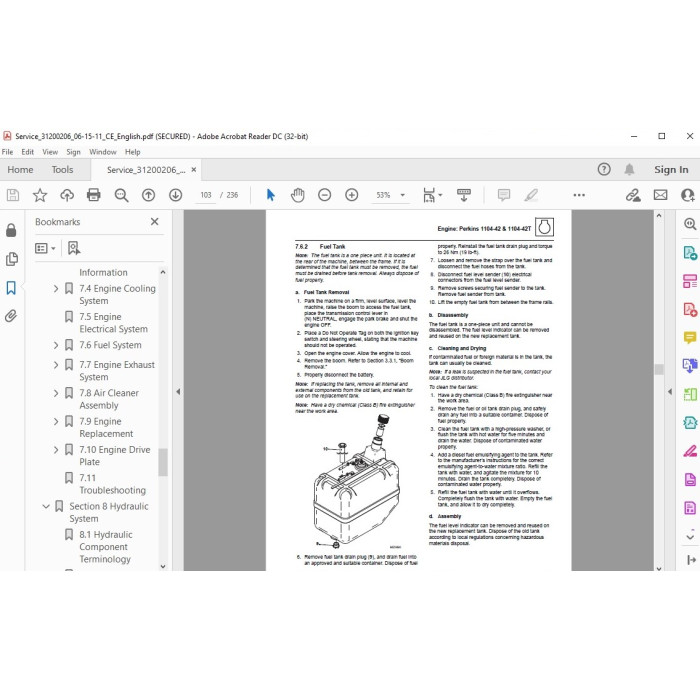700x700 pixels.
Task: Open Comment tool in right pane
Action: click(690, 338)
